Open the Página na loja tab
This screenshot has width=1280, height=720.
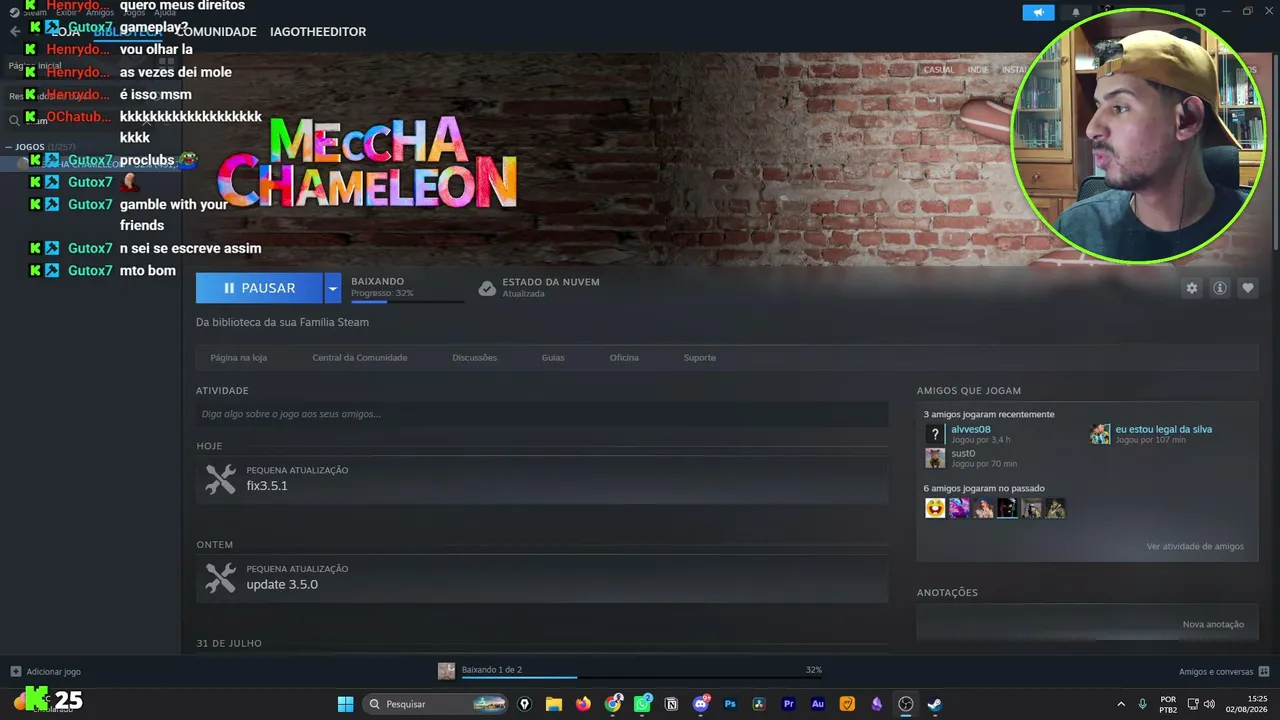click(238, 357)
